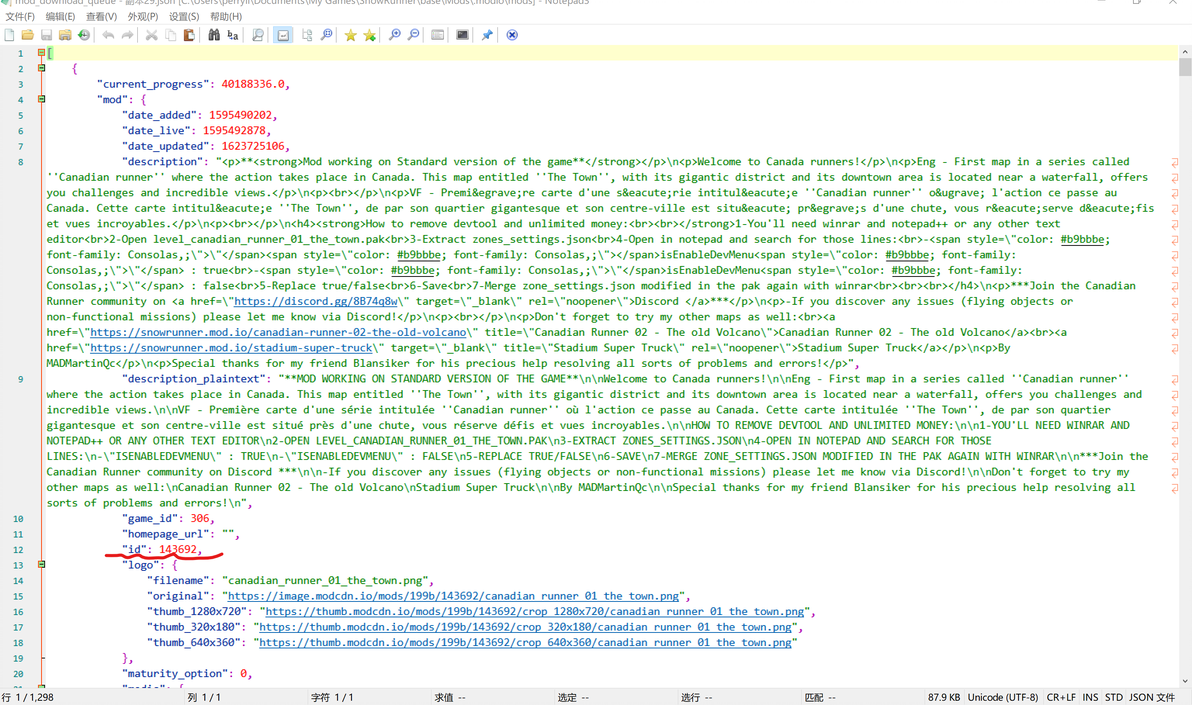
Task: Click the magnifier-over-page toolbar icon
Action: point(258,35)
